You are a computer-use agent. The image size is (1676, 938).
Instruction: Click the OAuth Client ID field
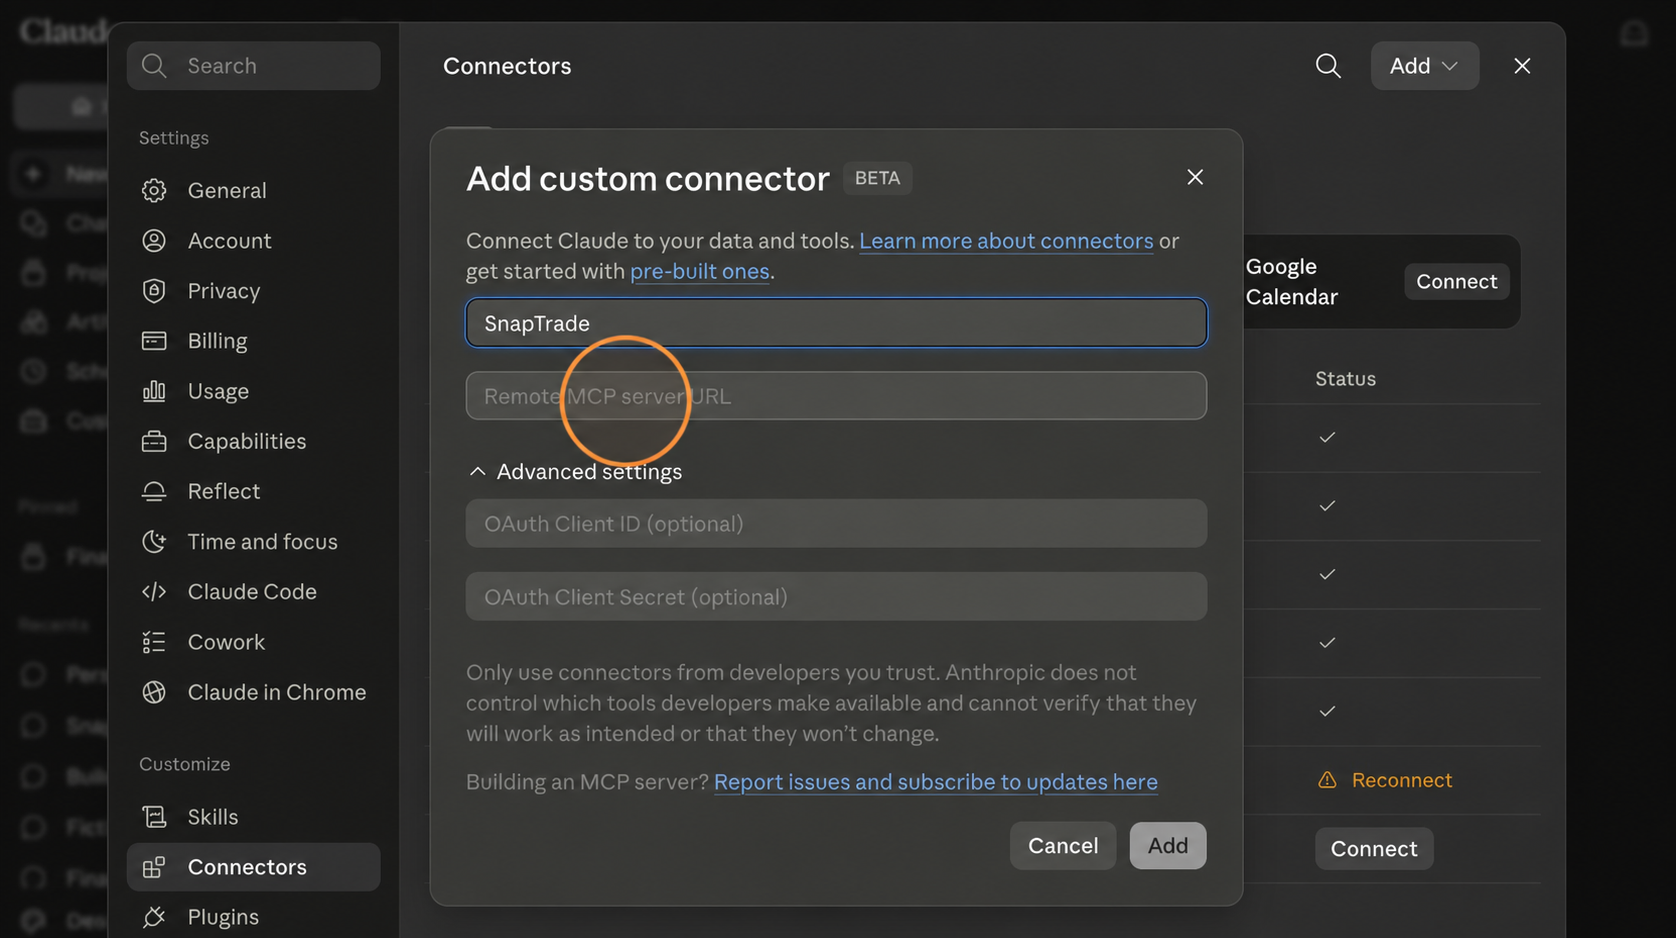click(x=836, y=524)
